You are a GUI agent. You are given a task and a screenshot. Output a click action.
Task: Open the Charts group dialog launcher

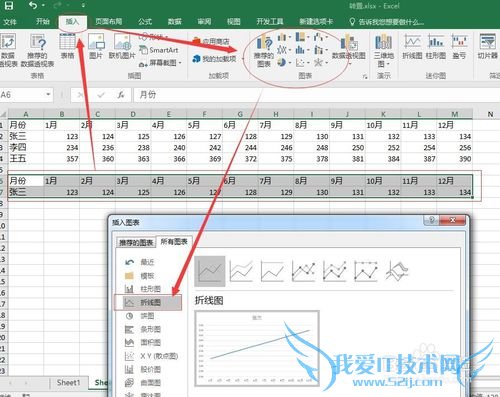pyautogui.click(x=365, y=77)
